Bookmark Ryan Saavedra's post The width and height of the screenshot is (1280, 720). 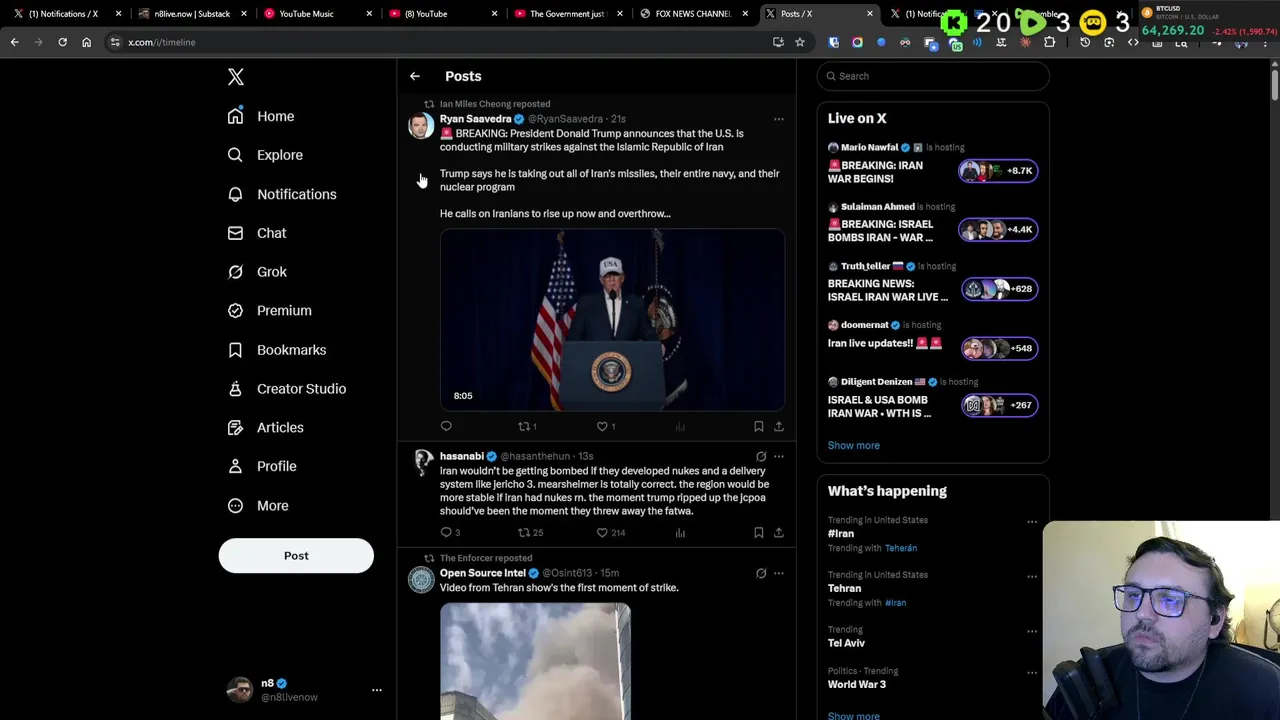tap(758, 426)
